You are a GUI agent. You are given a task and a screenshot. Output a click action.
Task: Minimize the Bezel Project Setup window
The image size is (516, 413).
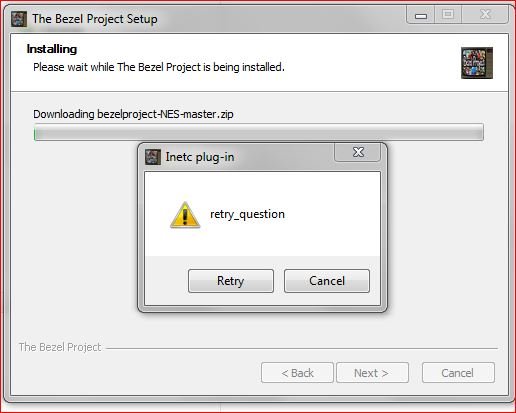421,15
